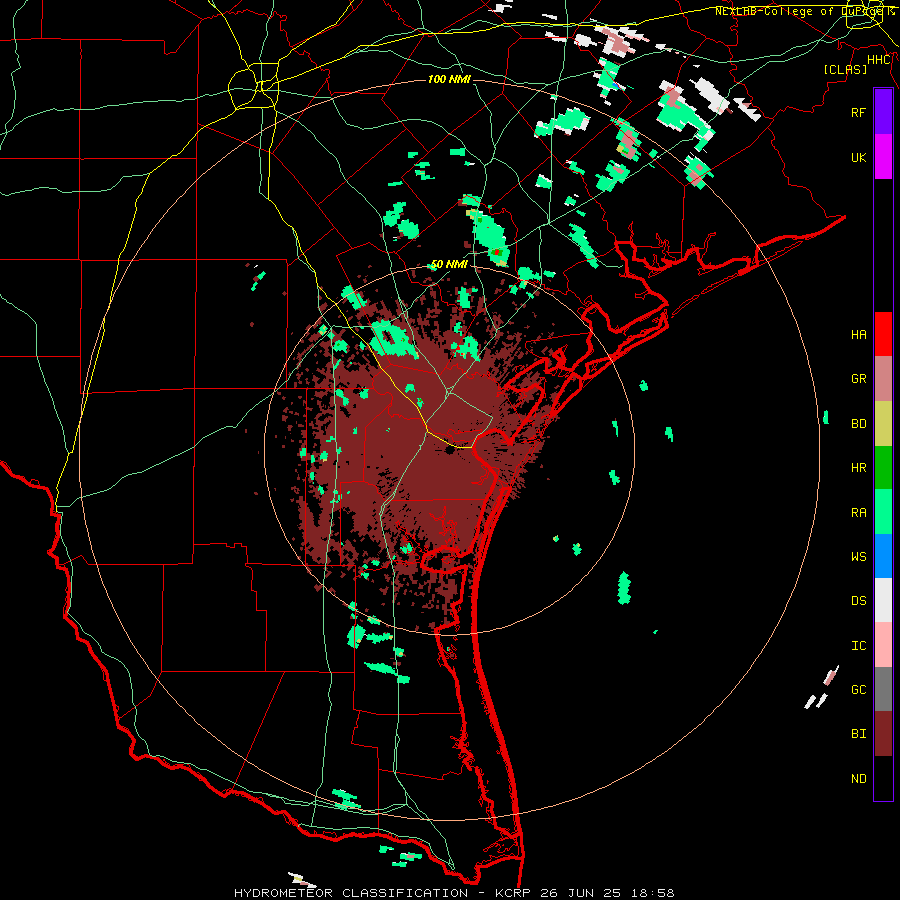Click the '100 NMI' range ring label
The image size is (900, 900).
[449, 79]
